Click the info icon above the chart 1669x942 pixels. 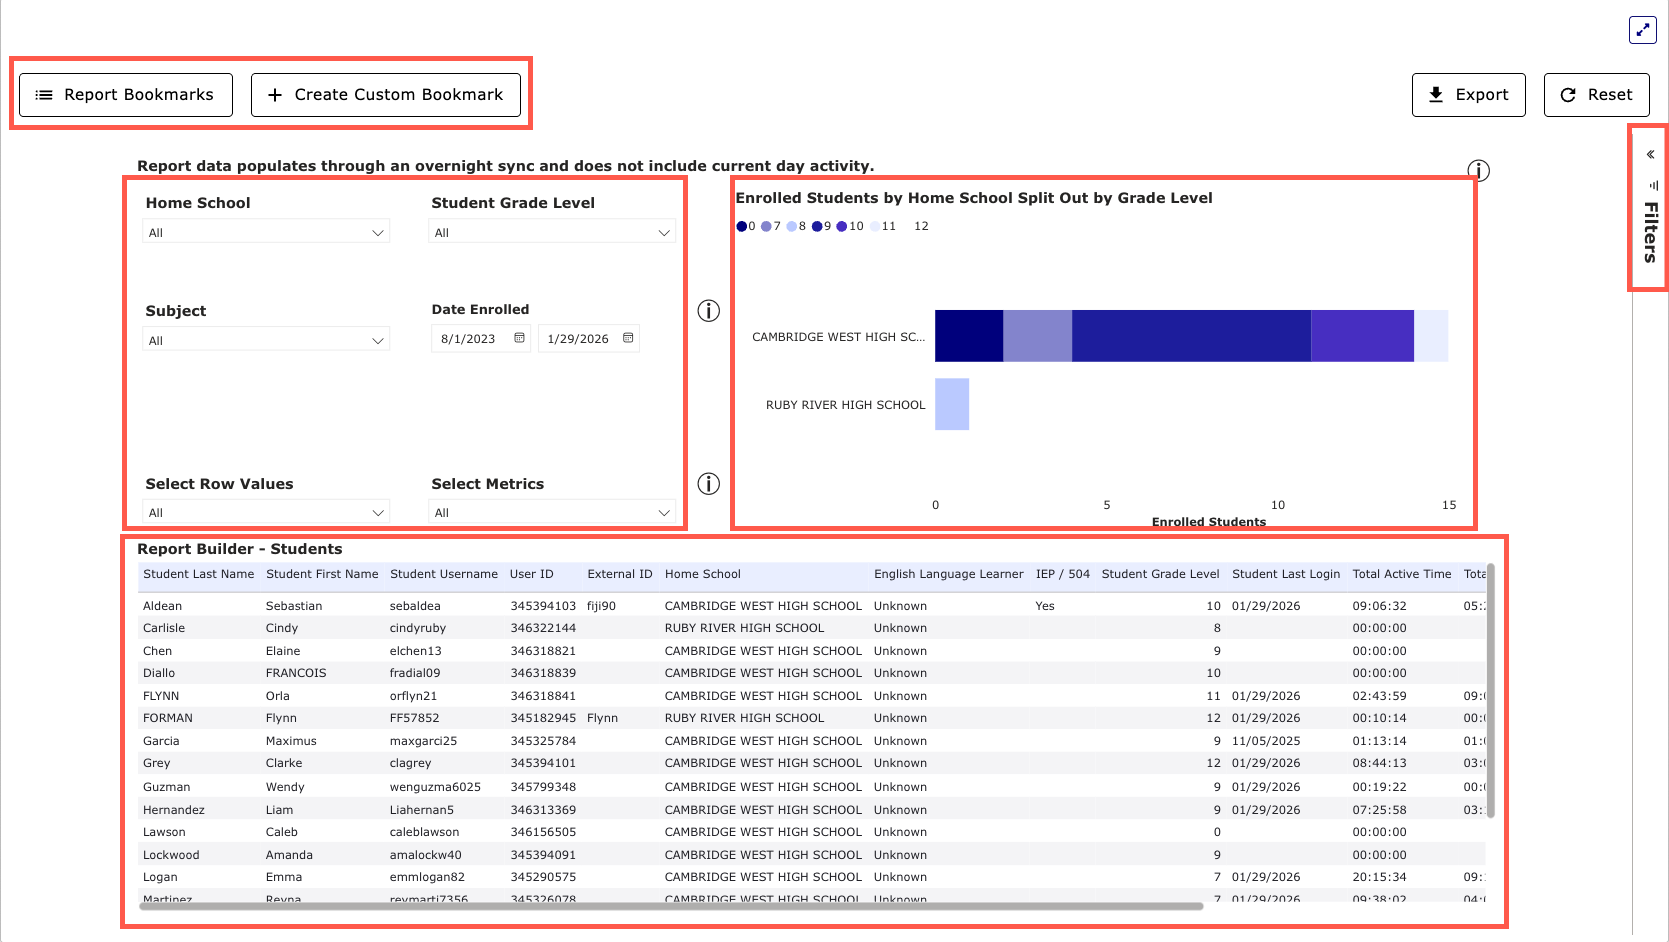click(1478, 171)
